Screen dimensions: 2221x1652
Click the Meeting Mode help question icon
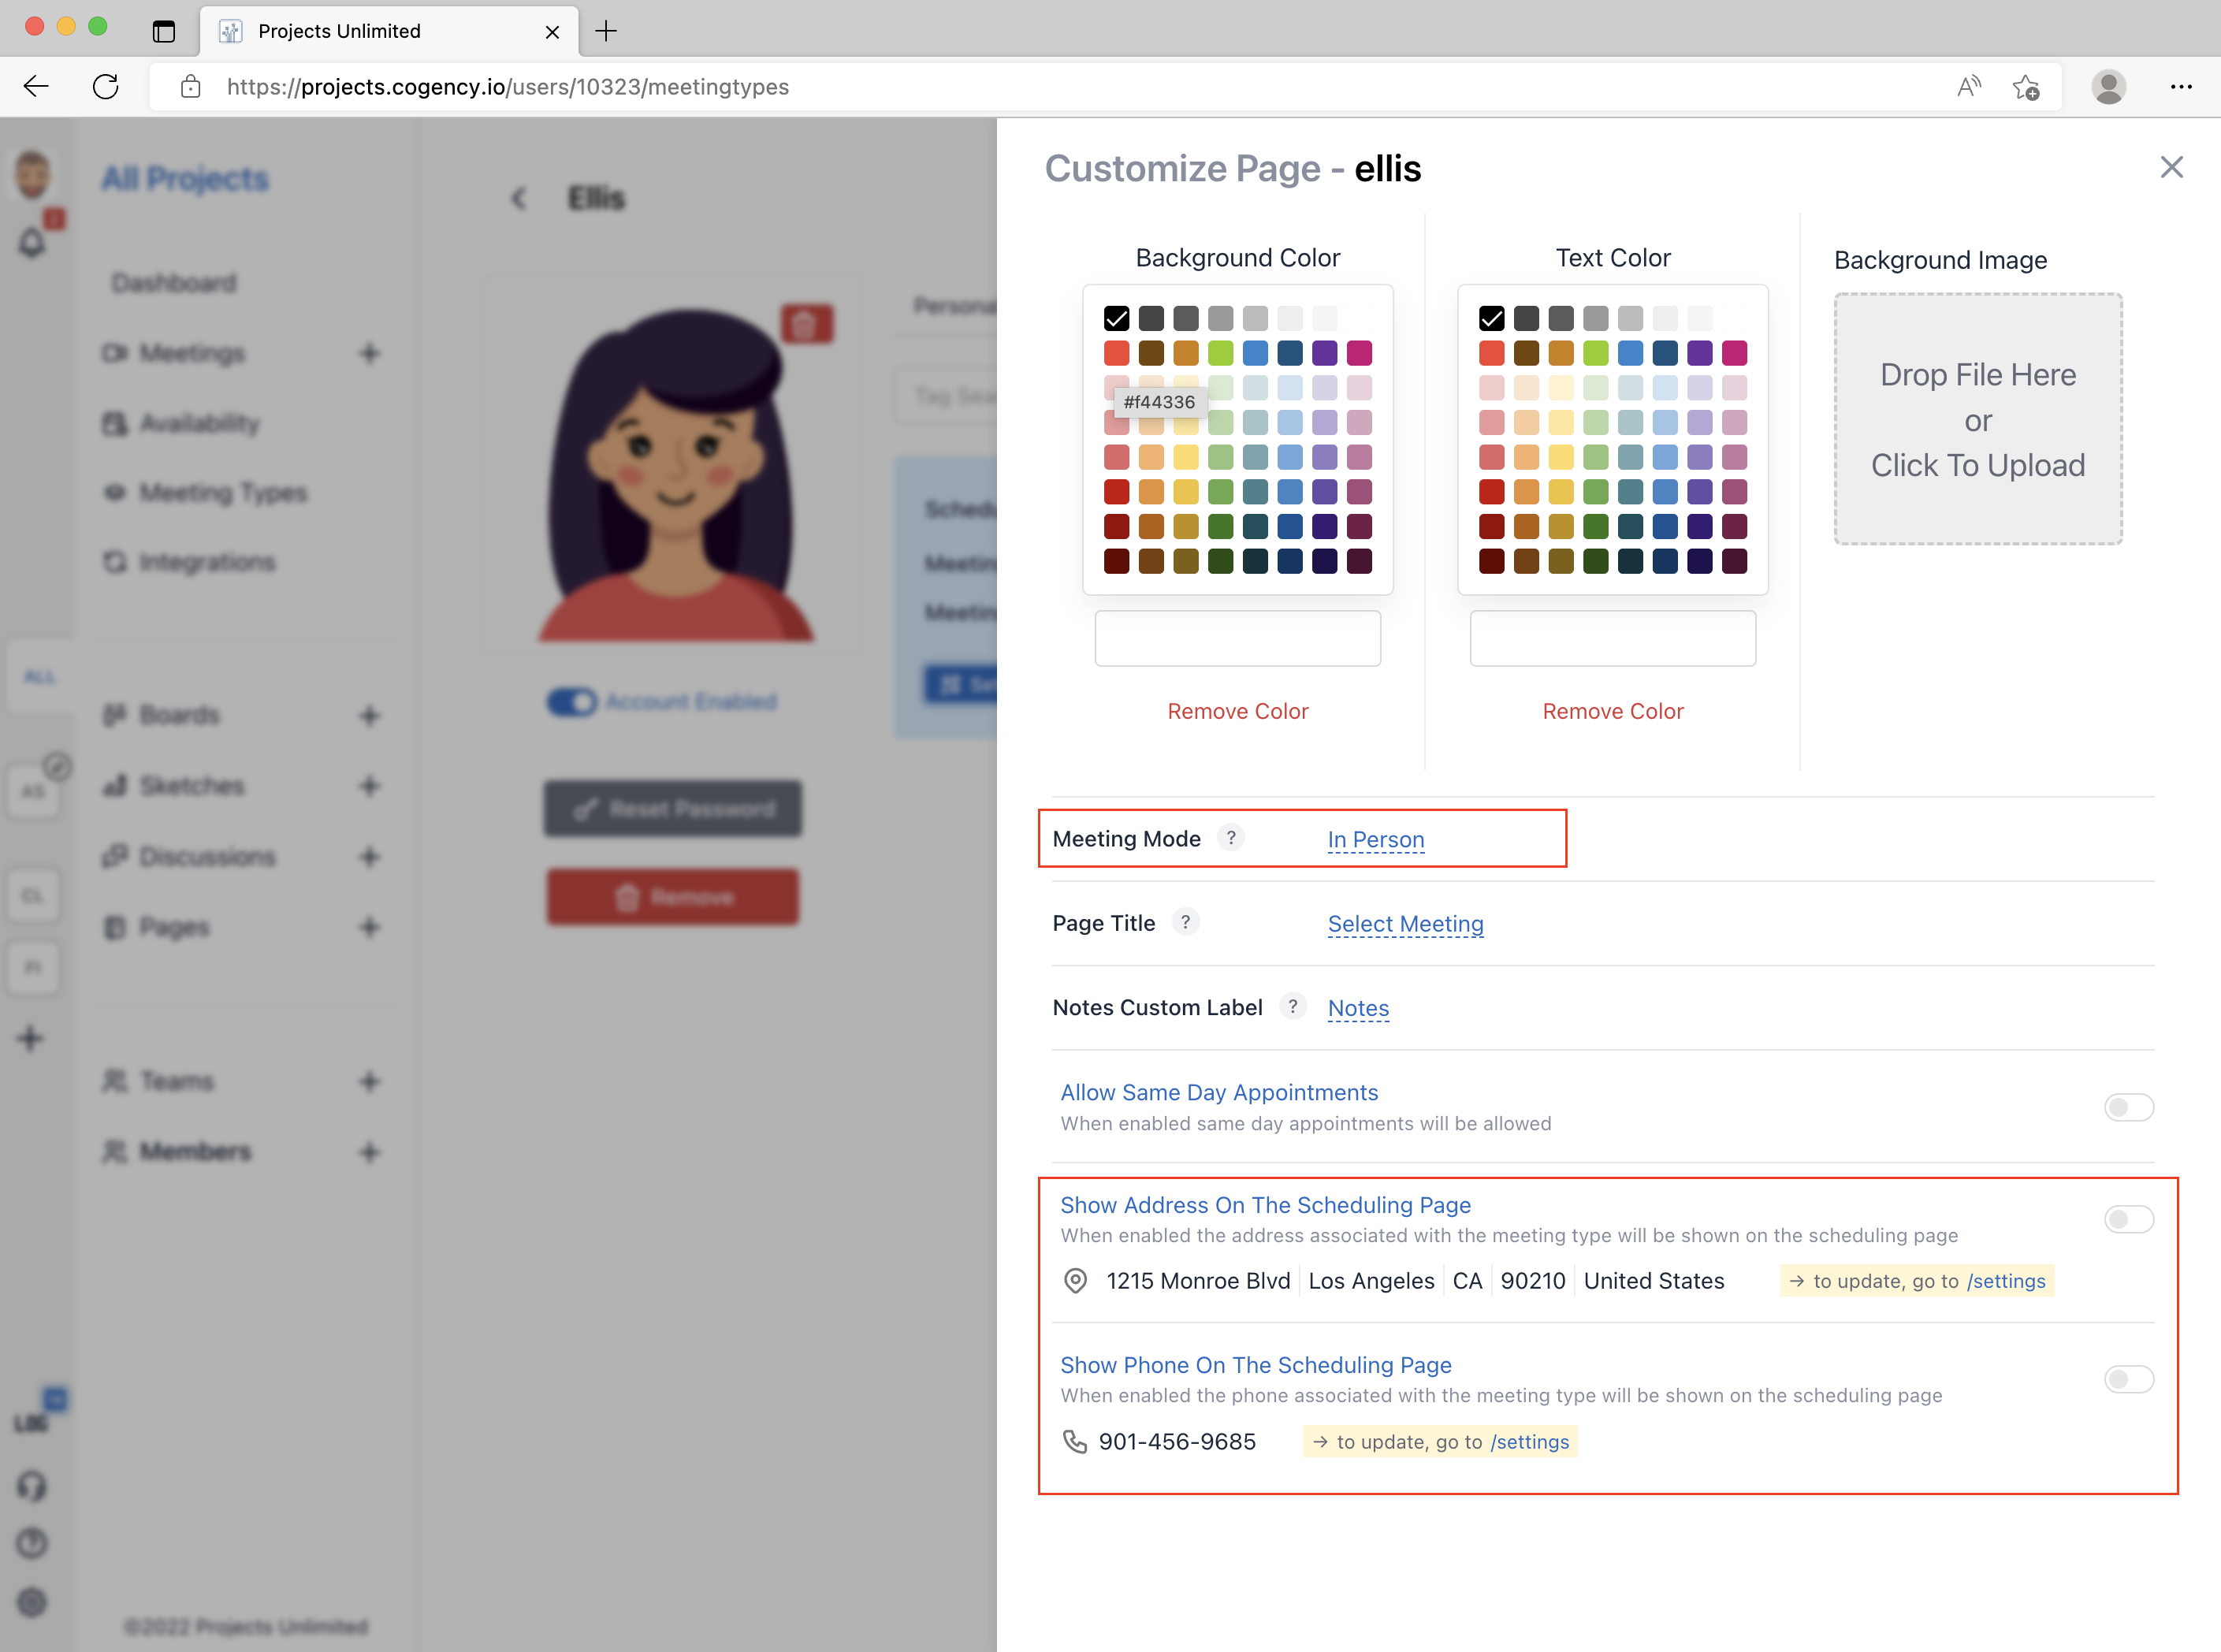click(x=1231, y=837)
